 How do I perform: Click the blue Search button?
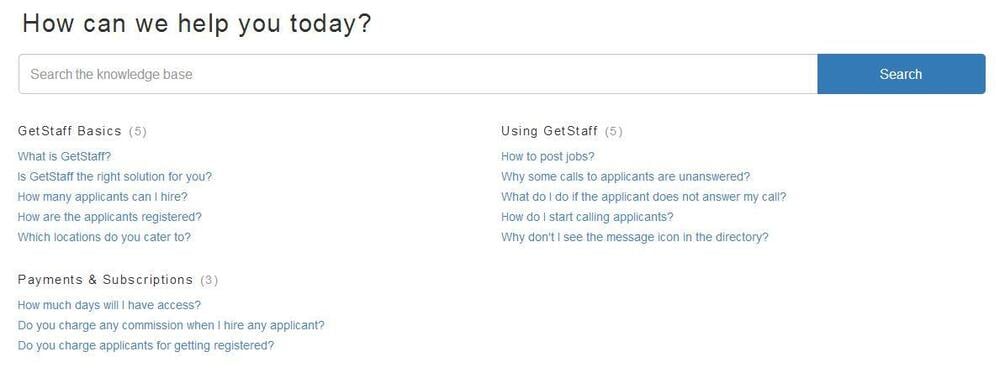tap(901, 74)
